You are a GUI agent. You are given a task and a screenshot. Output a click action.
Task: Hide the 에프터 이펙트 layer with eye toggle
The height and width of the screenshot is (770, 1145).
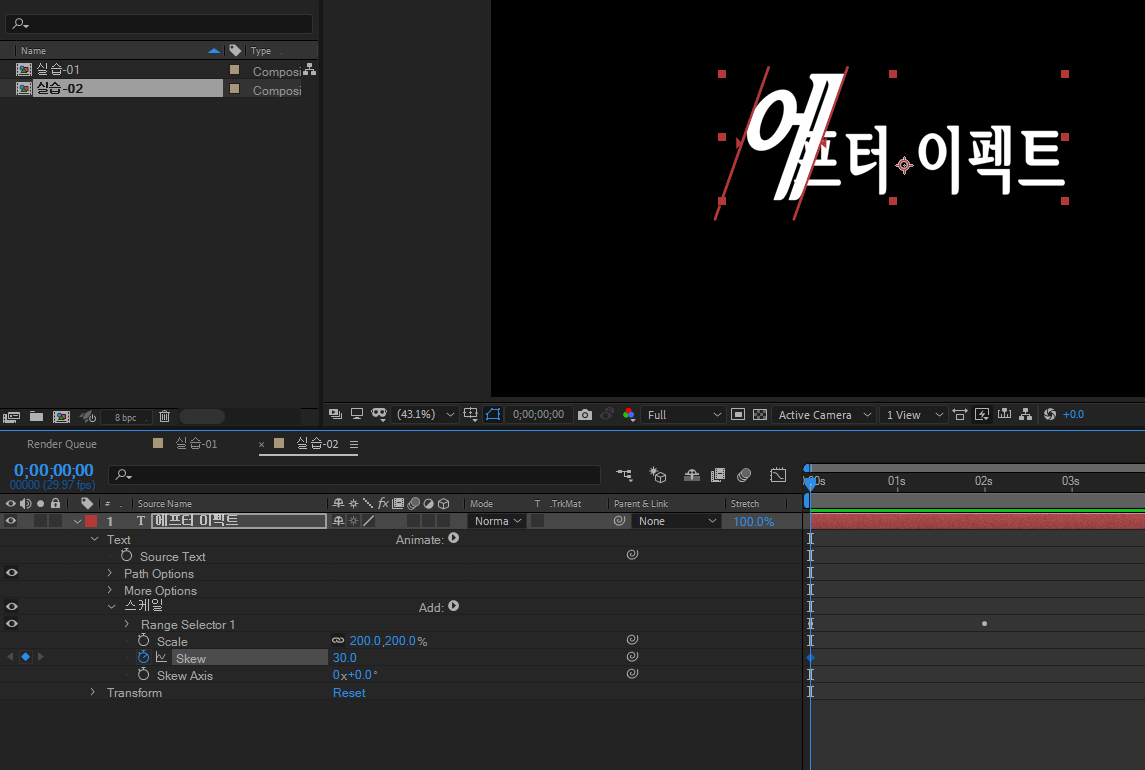tap(11, 521)
